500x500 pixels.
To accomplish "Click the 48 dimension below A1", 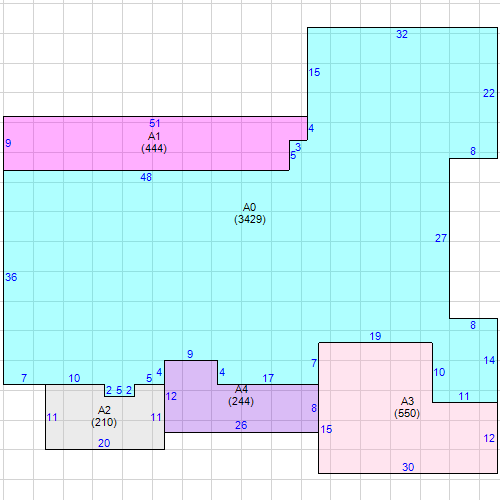I will [x=146, y=177].
